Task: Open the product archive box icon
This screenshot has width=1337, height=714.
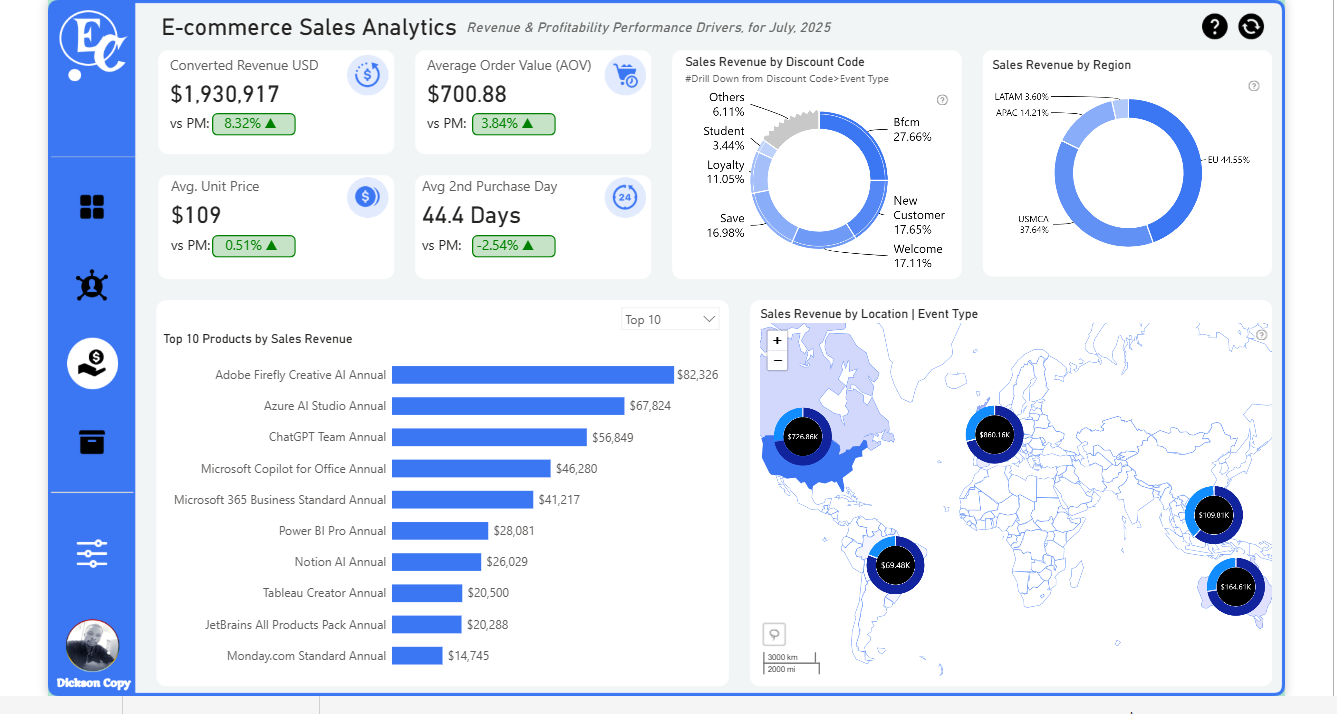Action: click(x=92, y=441)
